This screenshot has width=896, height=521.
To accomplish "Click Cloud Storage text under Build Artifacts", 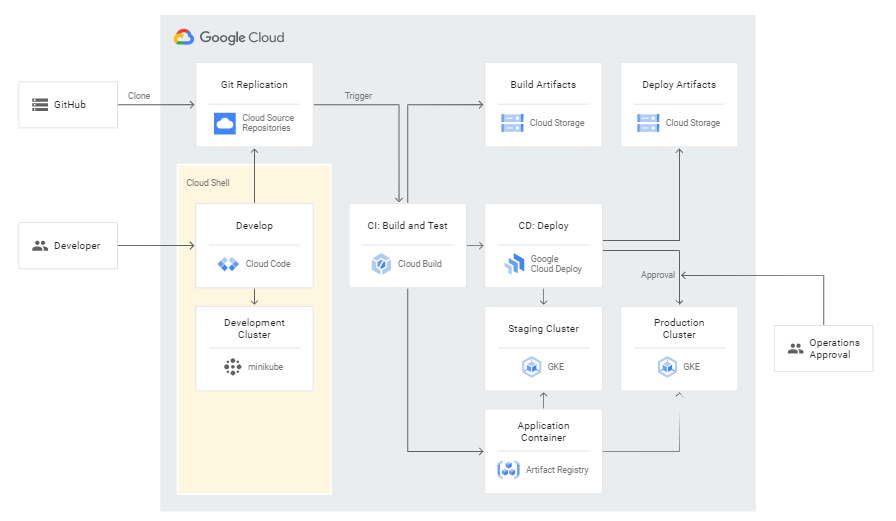I will click(557, 123).
